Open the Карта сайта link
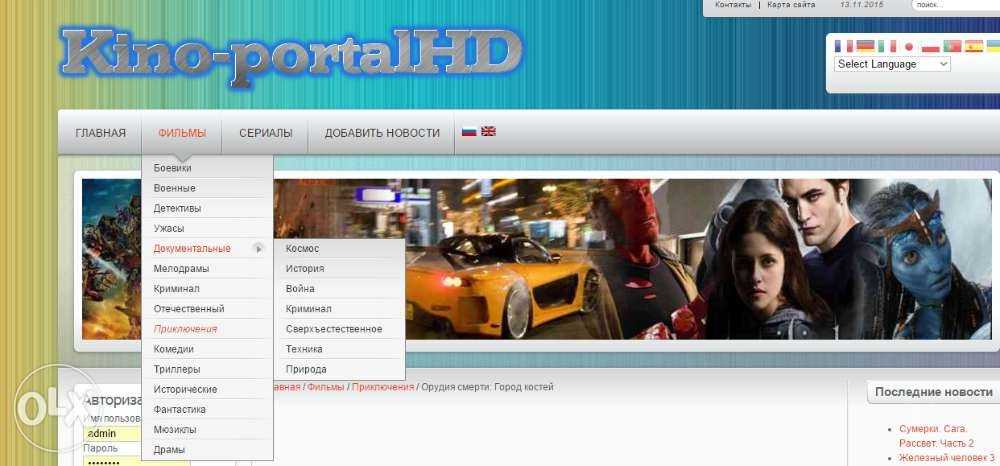 pos(791,4)
